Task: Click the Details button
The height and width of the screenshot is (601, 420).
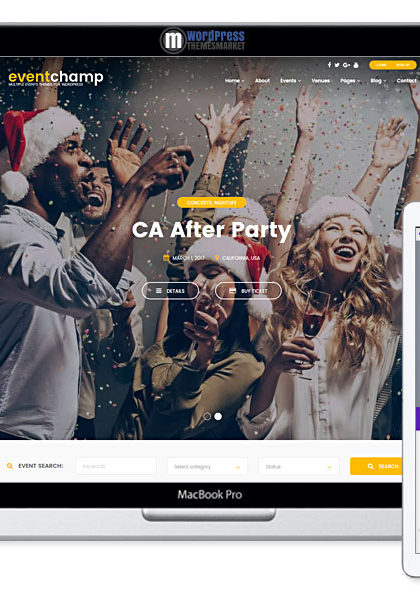Action: [x=171, y=291]
